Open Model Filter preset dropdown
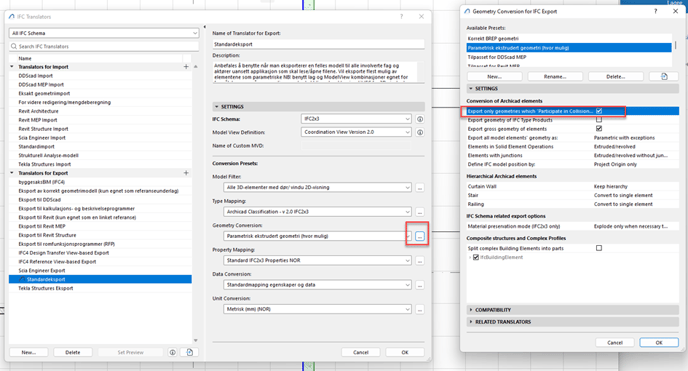Screen dimensions: 688x371 coord(317,187)
